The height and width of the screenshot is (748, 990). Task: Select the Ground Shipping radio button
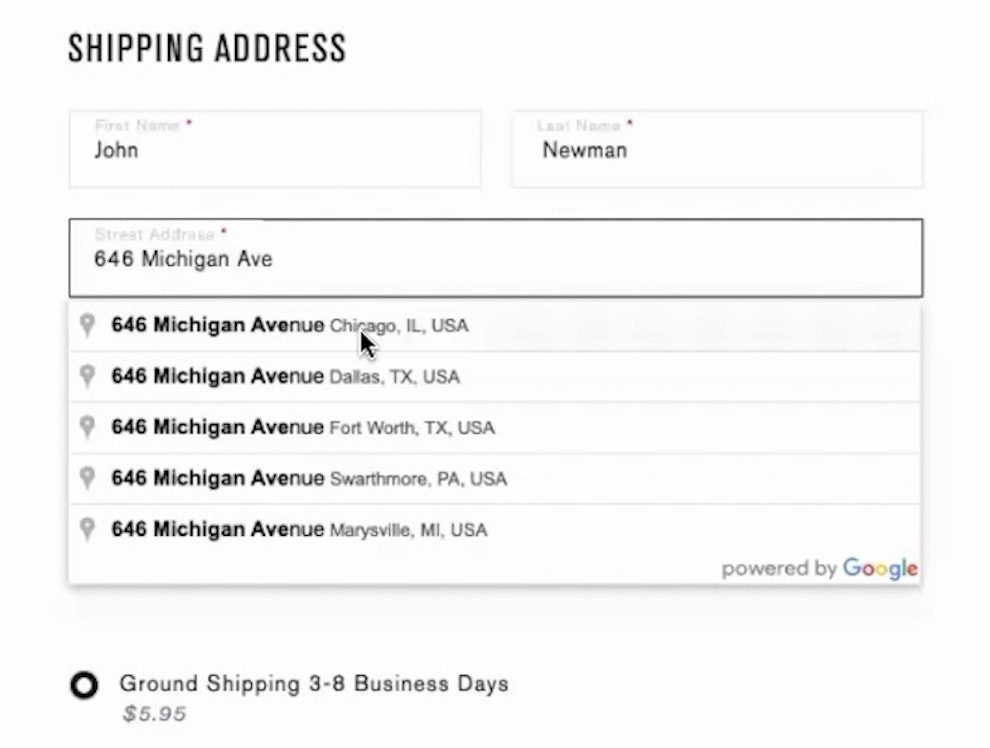(x=85, y=685)
